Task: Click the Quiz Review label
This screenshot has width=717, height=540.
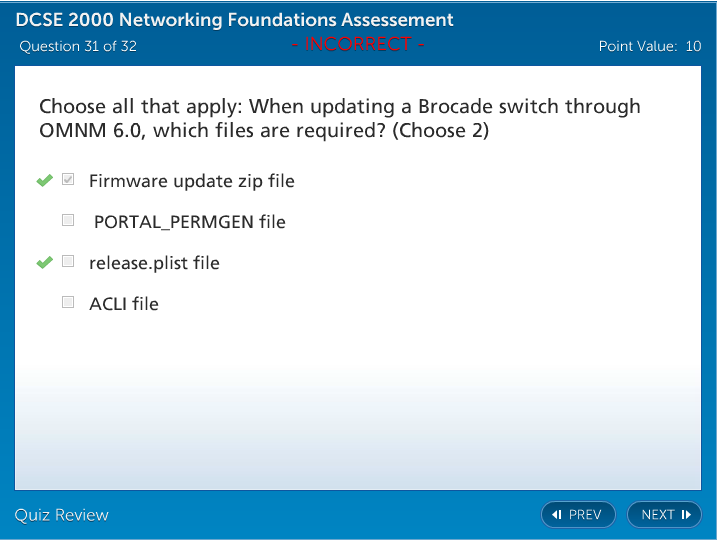Action: pyautogui.click(x=62, y=515)
